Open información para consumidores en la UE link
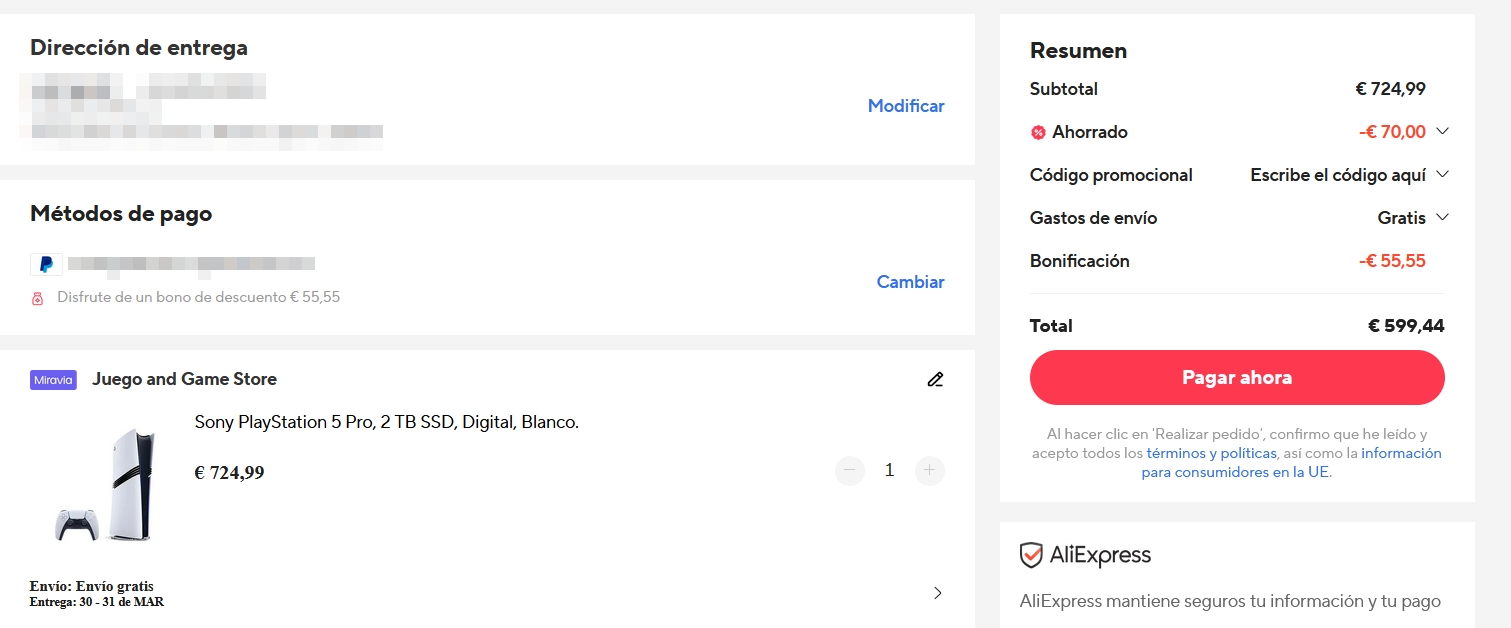Screen dimensions: 1511x628 1290,462
